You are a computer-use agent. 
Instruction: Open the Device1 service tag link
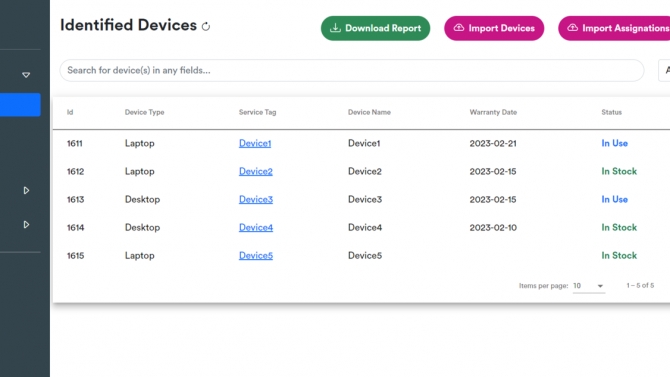255,143
